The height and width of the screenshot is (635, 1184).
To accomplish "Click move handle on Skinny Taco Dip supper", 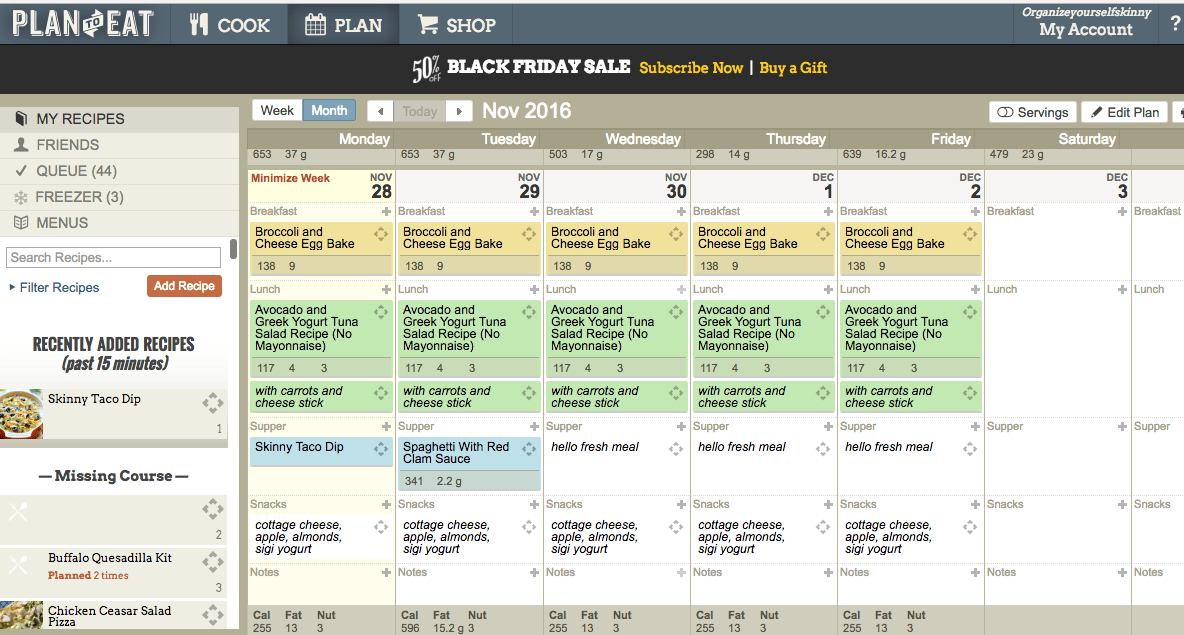I will tap(381, 448).
